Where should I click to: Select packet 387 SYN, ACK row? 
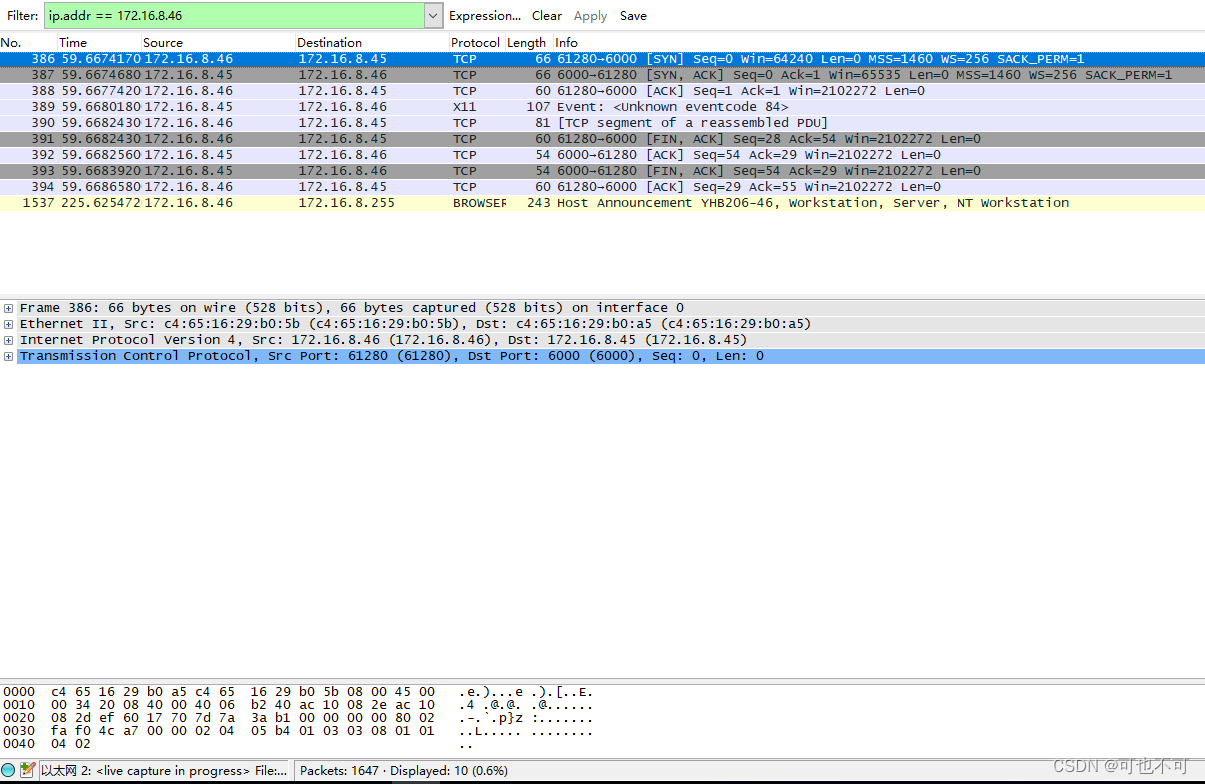[602, 75]
